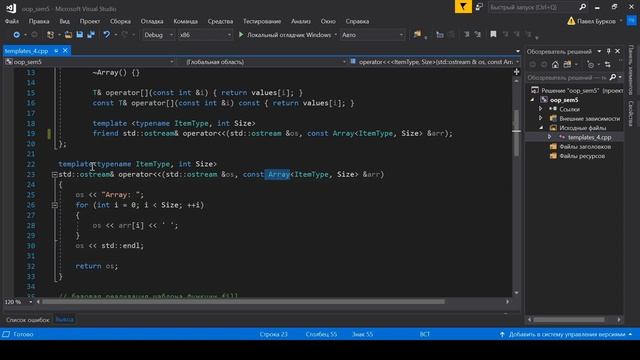Image resolution: width=640 pixels, height=360 pixels.
Task: Open the Отладка menu
Action: [x=152, y=21]
